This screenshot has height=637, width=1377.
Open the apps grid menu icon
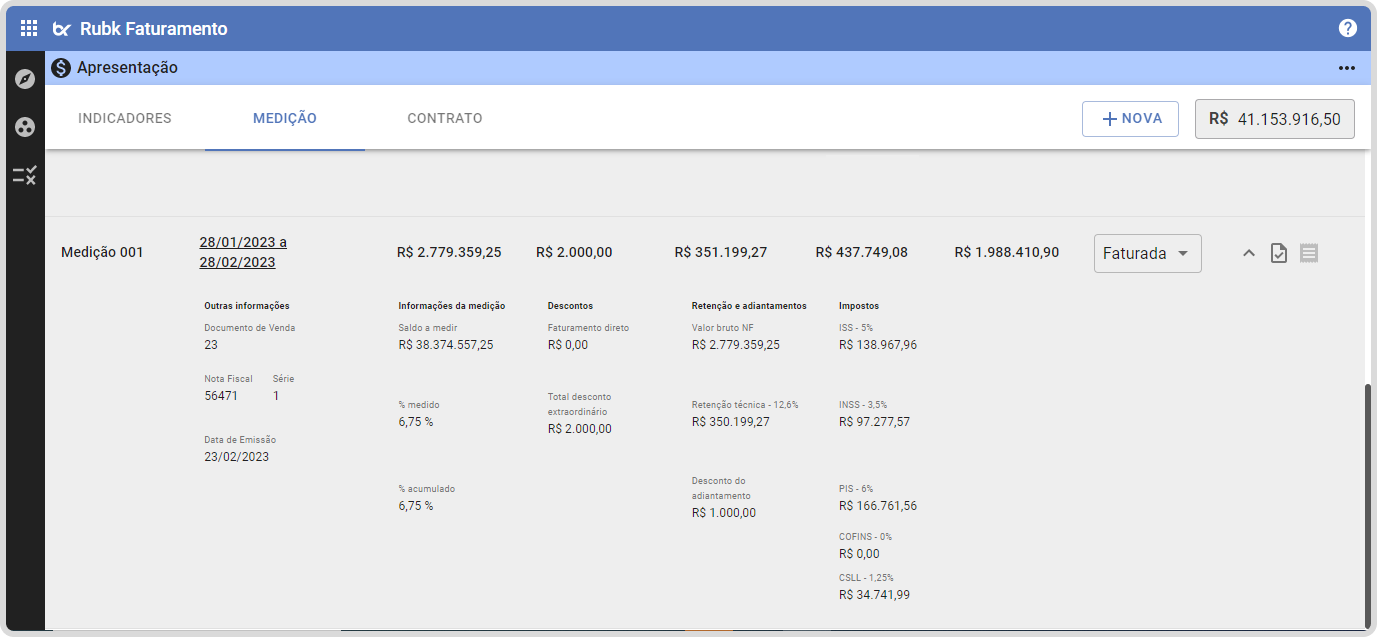point(29,28)
